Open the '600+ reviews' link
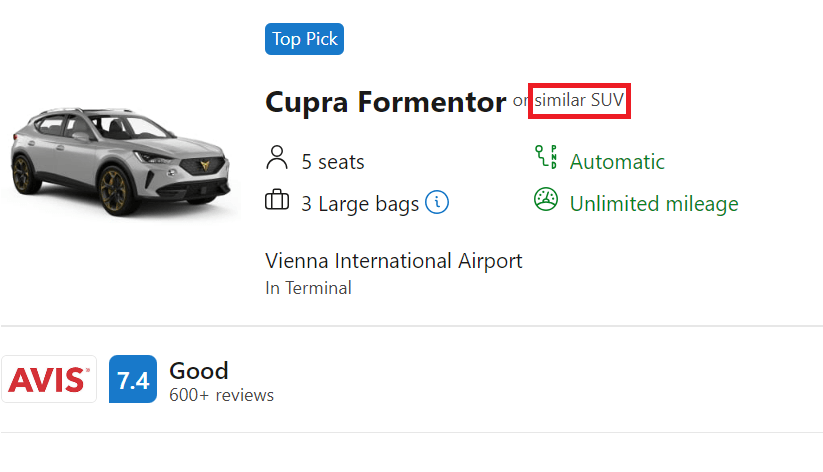Image resolution: width=823 pixels, height=472 pixels. point(222,395)
